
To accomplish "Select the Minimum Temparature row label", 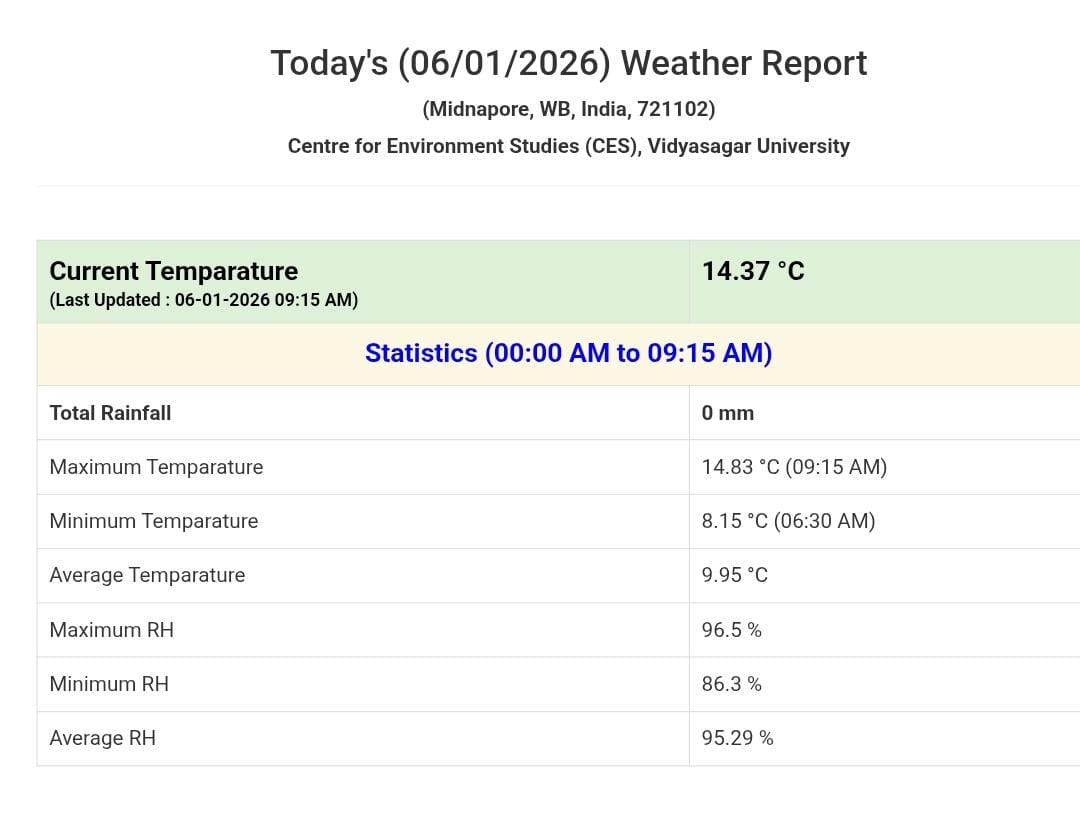I will [x=154, y=521].
